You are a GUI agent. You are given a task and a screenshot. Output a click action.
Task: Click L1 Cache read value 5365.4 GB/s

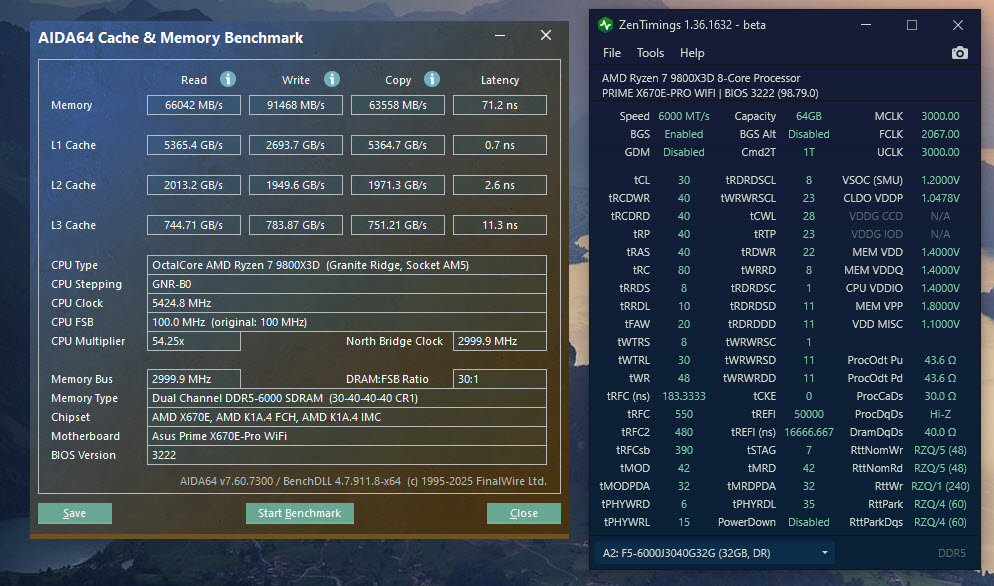click(x=194, y=145)
